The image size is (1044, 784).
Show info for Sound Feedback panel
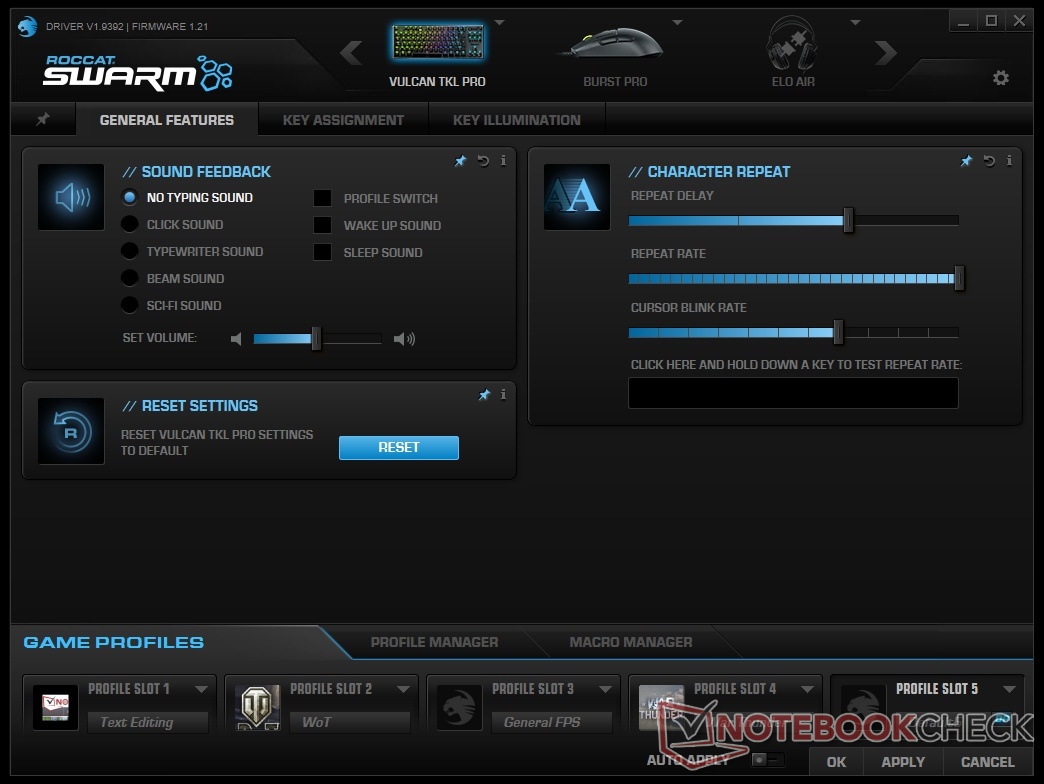point(503,160)
